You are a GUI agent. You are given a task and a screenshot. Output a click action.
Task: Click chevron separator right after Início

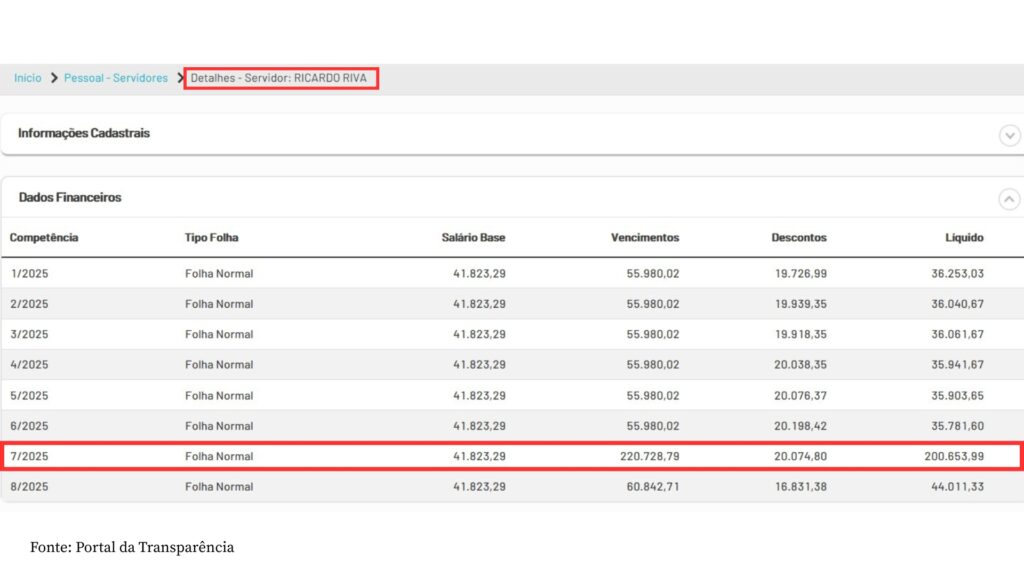[x=54, y=78]
